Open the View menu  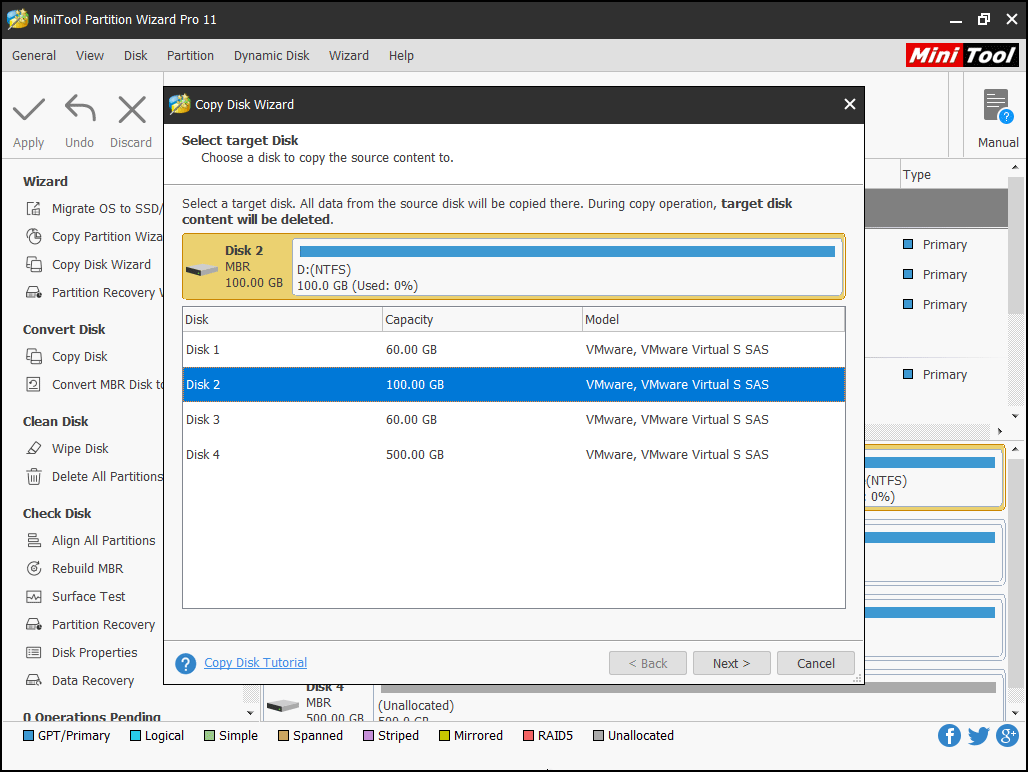click(90, 56)
